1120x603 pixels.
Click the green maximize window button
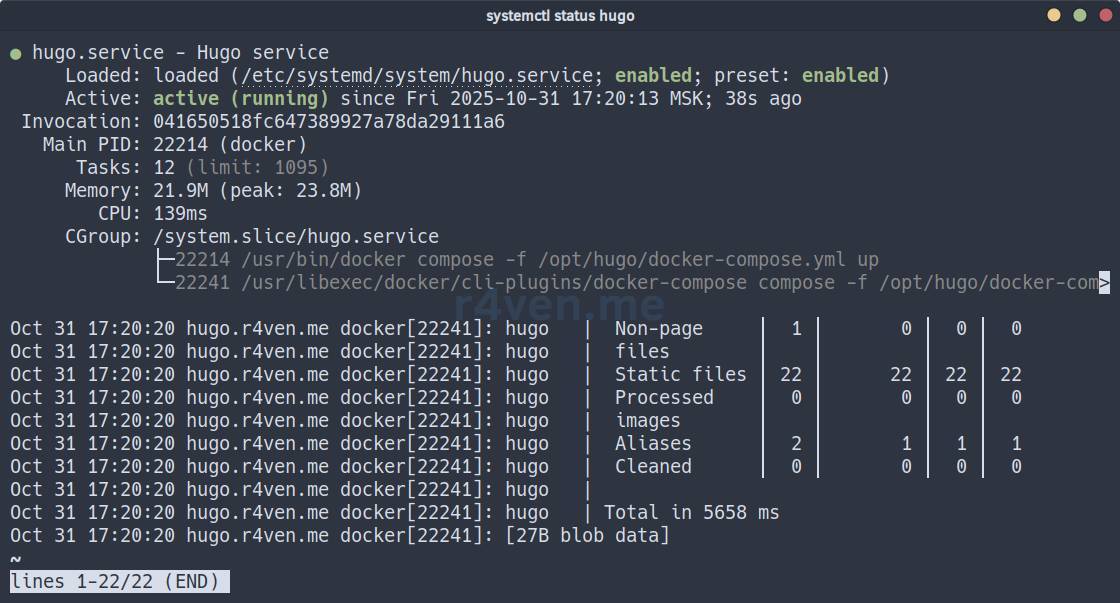click(1079, 15)
